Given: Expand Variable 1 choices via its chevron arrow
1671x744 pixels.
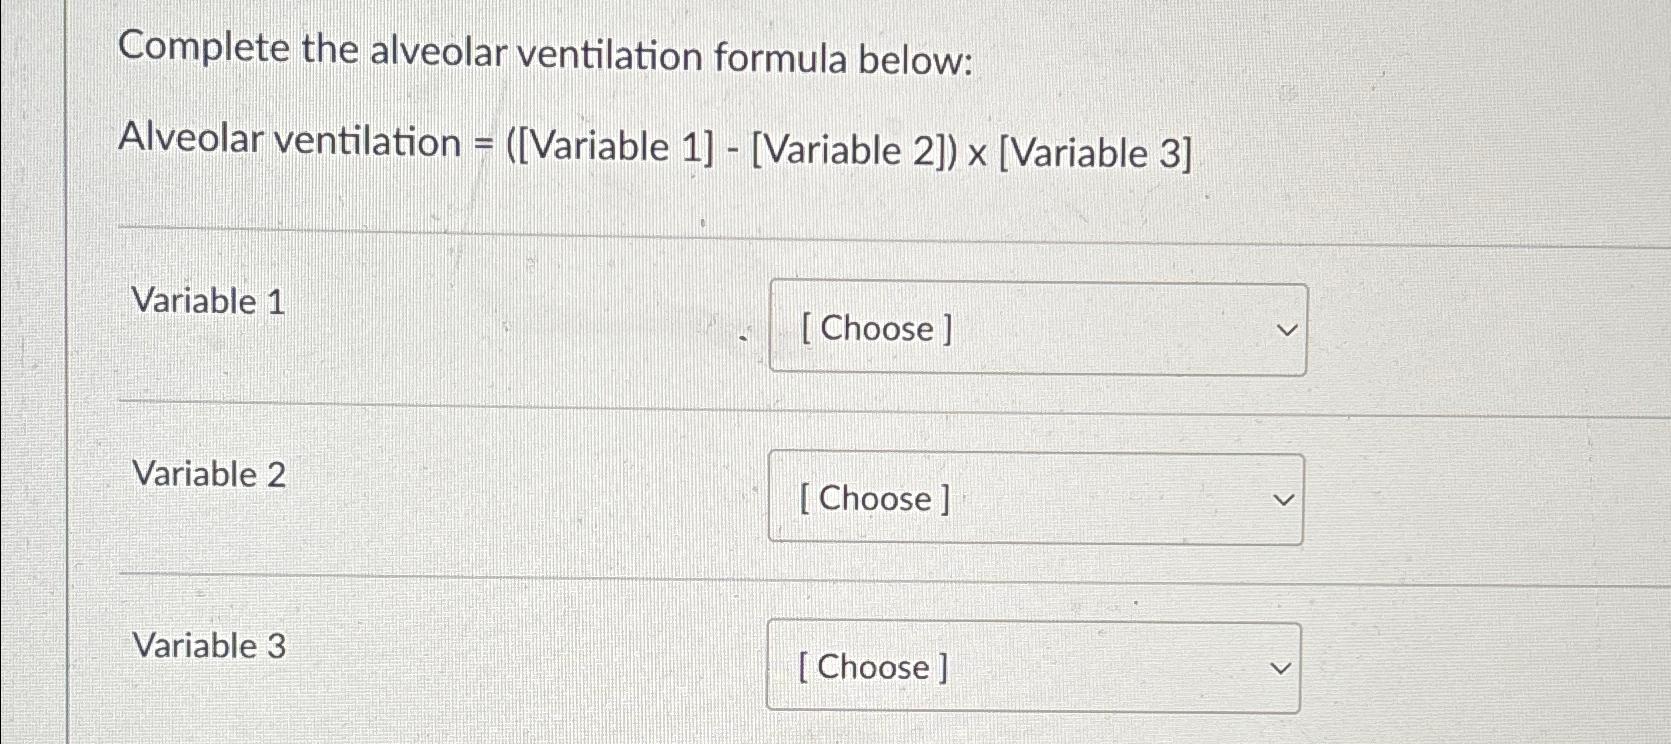Looking at the screenshot, I should pyautogui.click(x=1288, y=330).
